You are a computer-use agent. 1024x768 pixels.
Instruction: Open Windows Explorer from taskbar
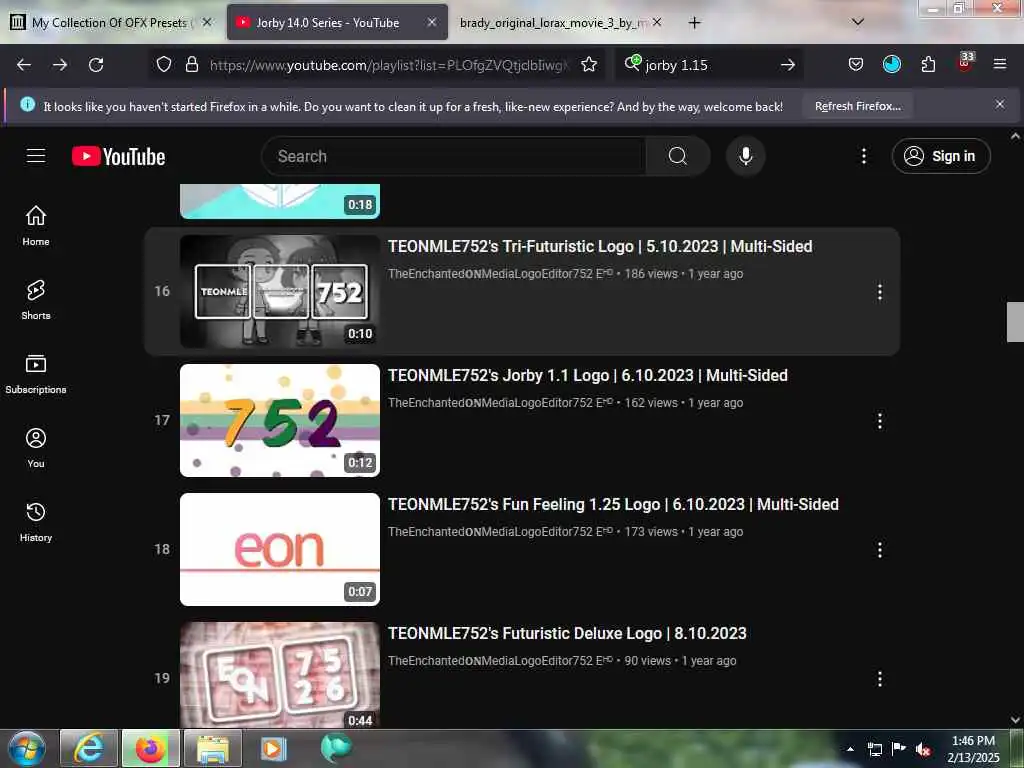(x=213, y=748)
